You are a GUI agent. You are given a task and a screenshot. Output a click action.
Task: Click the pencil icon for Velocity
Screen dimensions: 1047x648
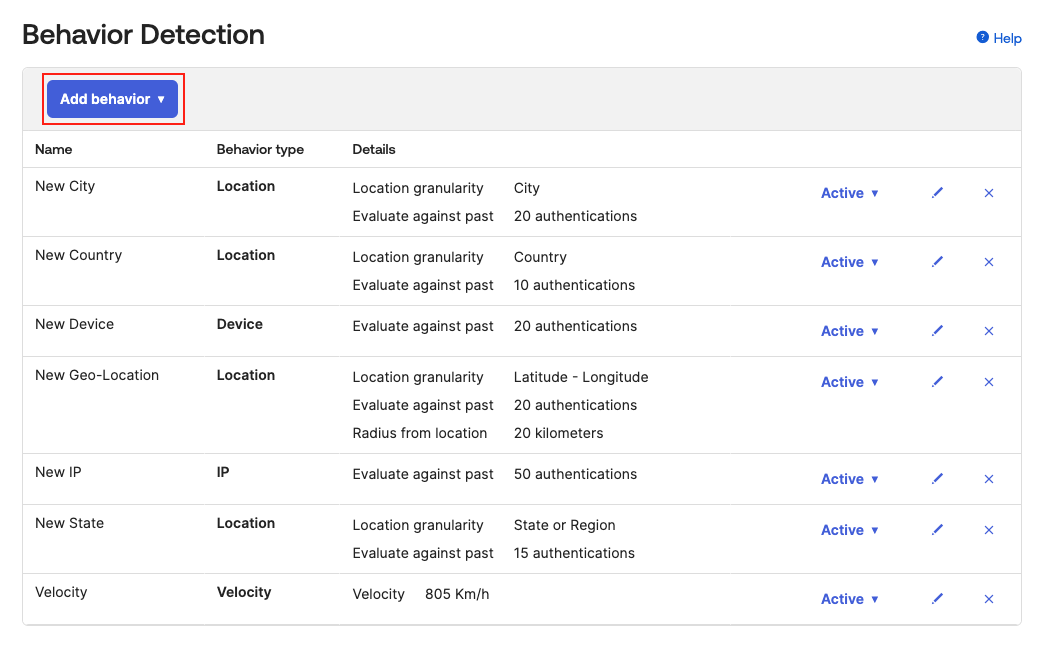pyautogui.click(x=937, y=599)
